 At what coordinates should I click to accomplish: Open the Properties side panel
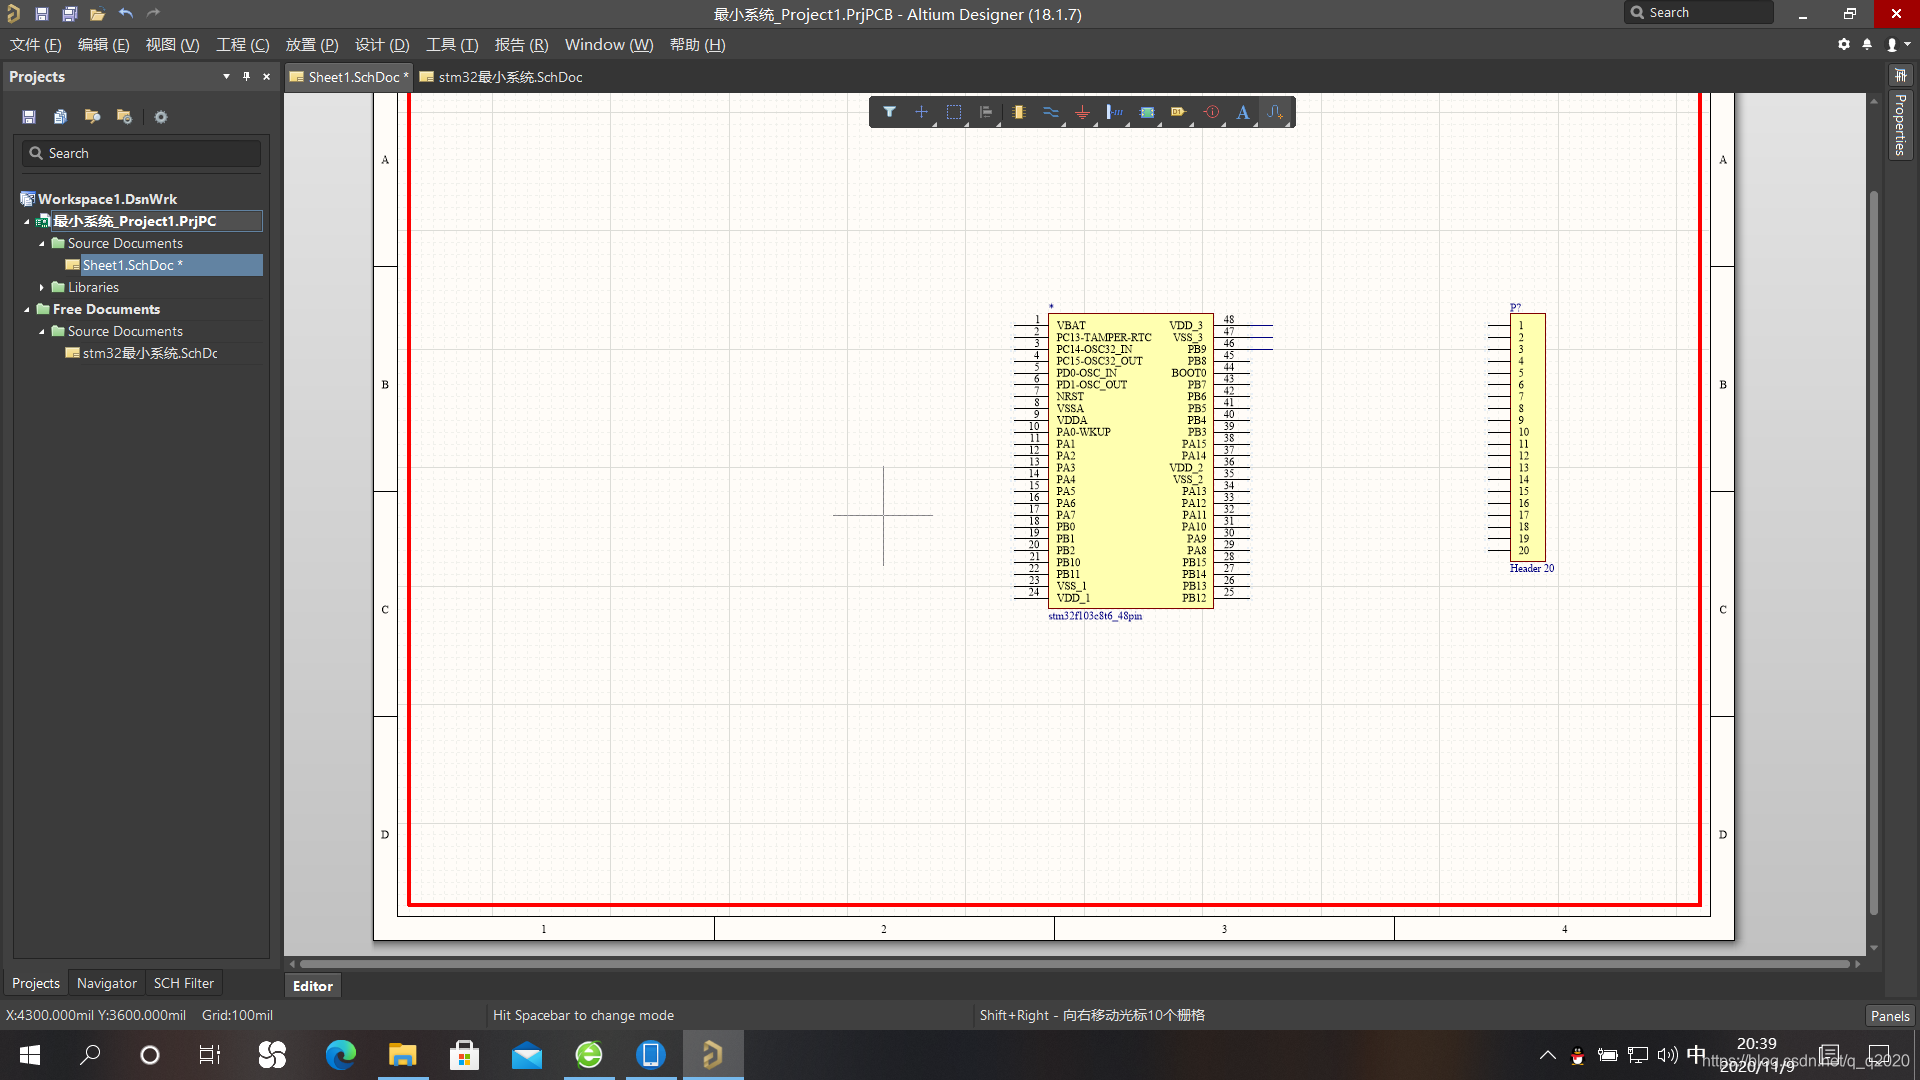pyautogui.click(x=1900, y=125)
